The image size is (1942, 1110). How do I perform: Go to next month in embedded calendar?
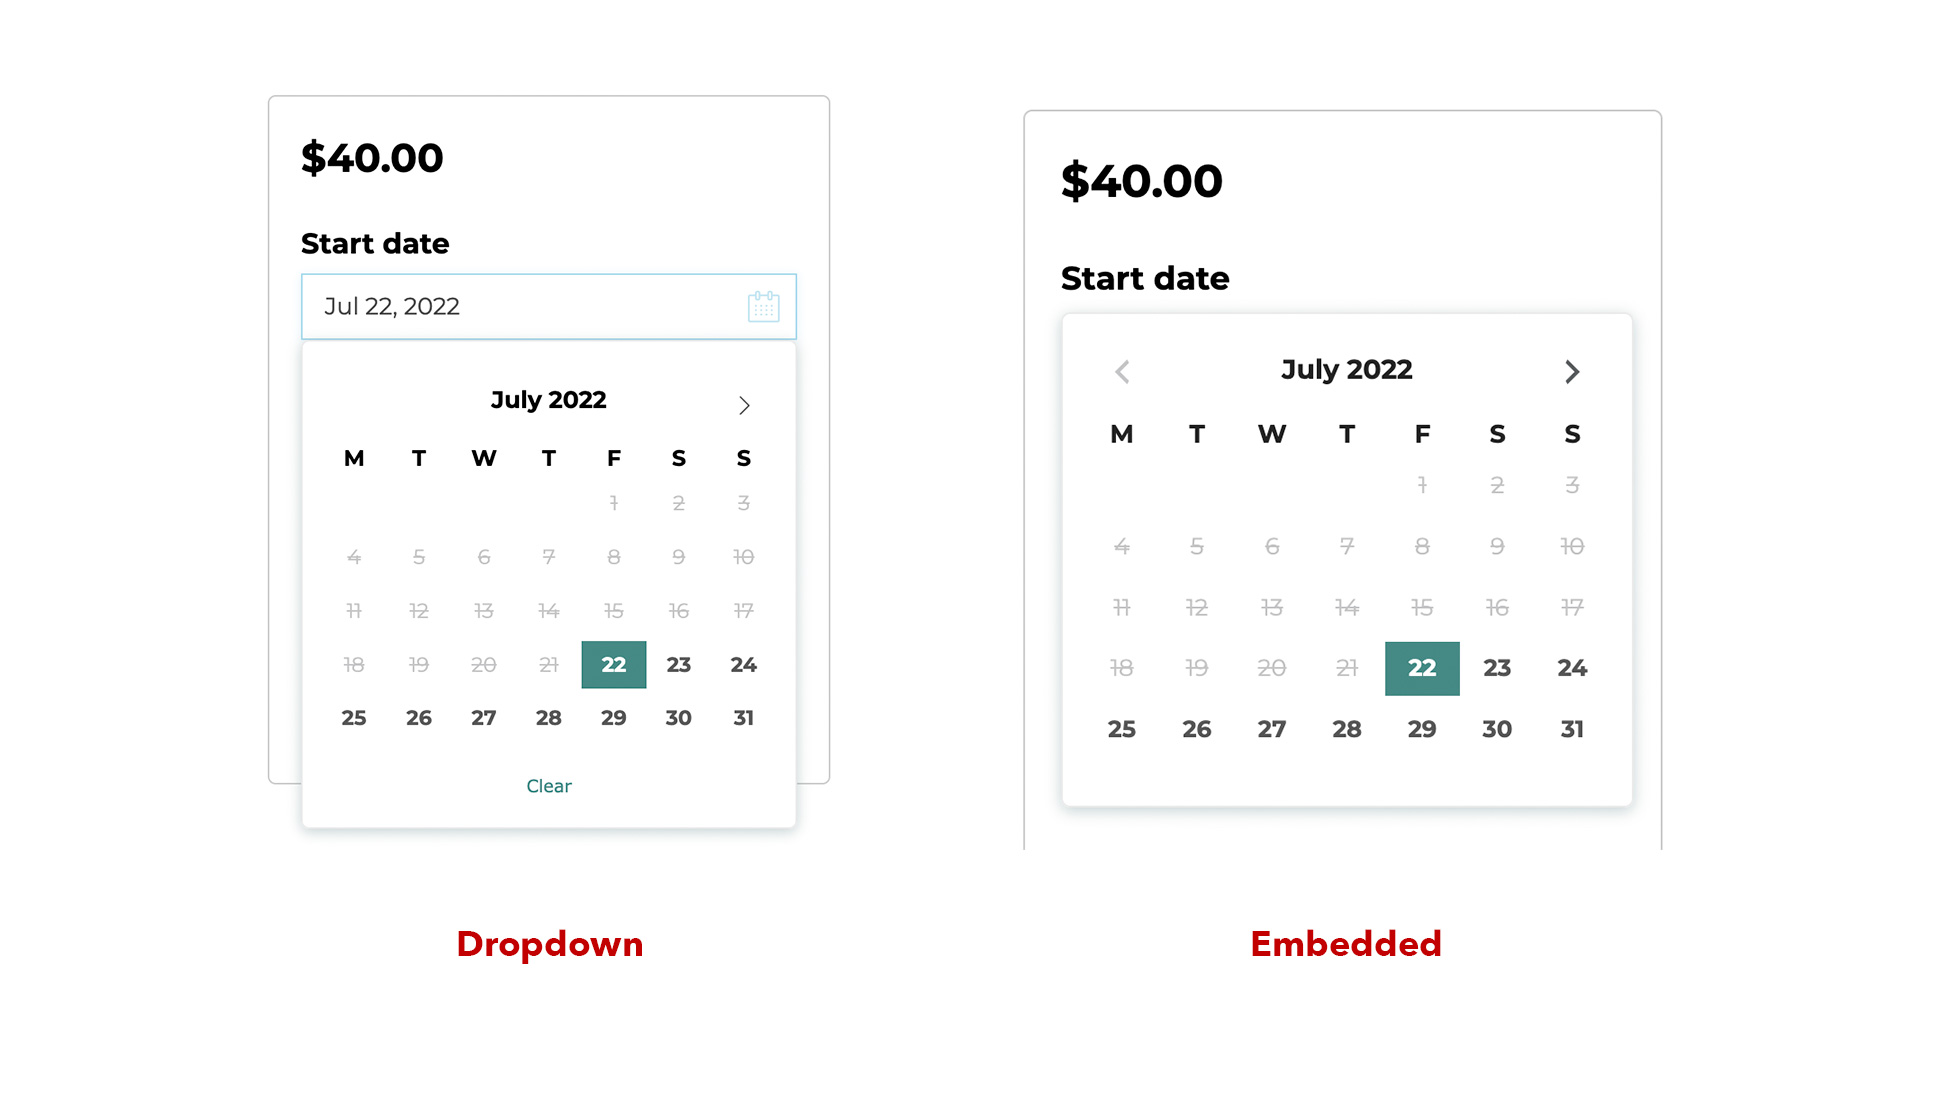(1571, 372)
